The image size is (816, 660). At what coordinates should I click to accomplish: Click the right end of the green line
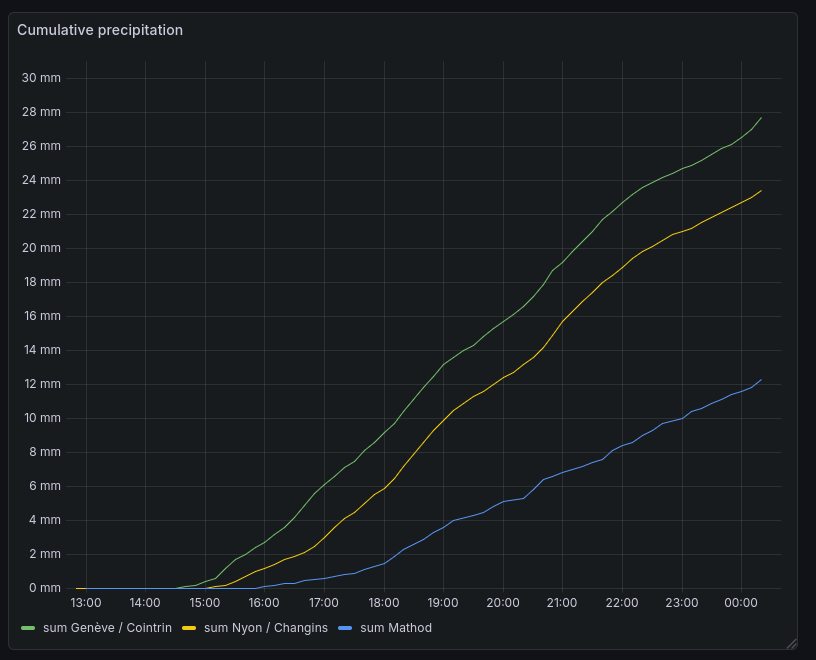(761, 118)
